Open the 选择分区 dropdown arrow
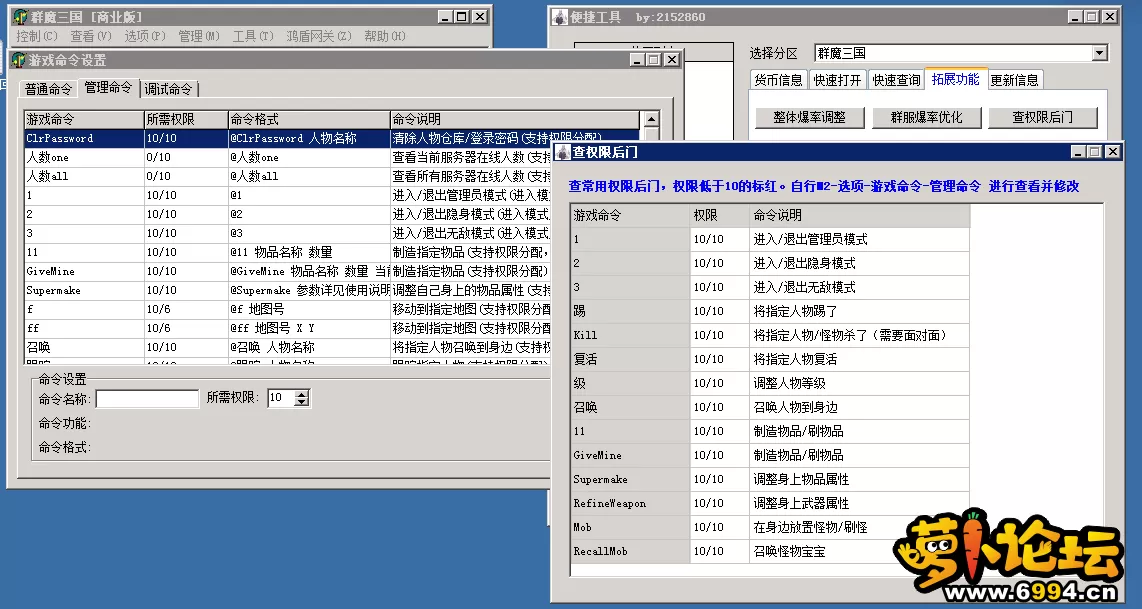Image resolution: width=1142 pixels, height=609 pixels. pyautogui.click(x=1099, y=53)
